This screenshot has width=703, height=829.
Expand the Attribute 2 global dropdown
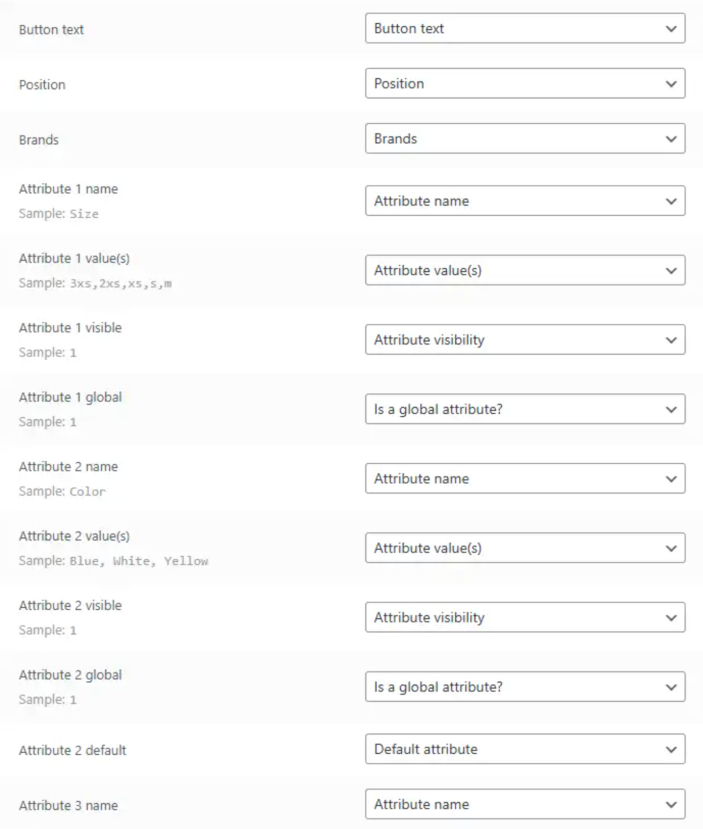(524, 687)
